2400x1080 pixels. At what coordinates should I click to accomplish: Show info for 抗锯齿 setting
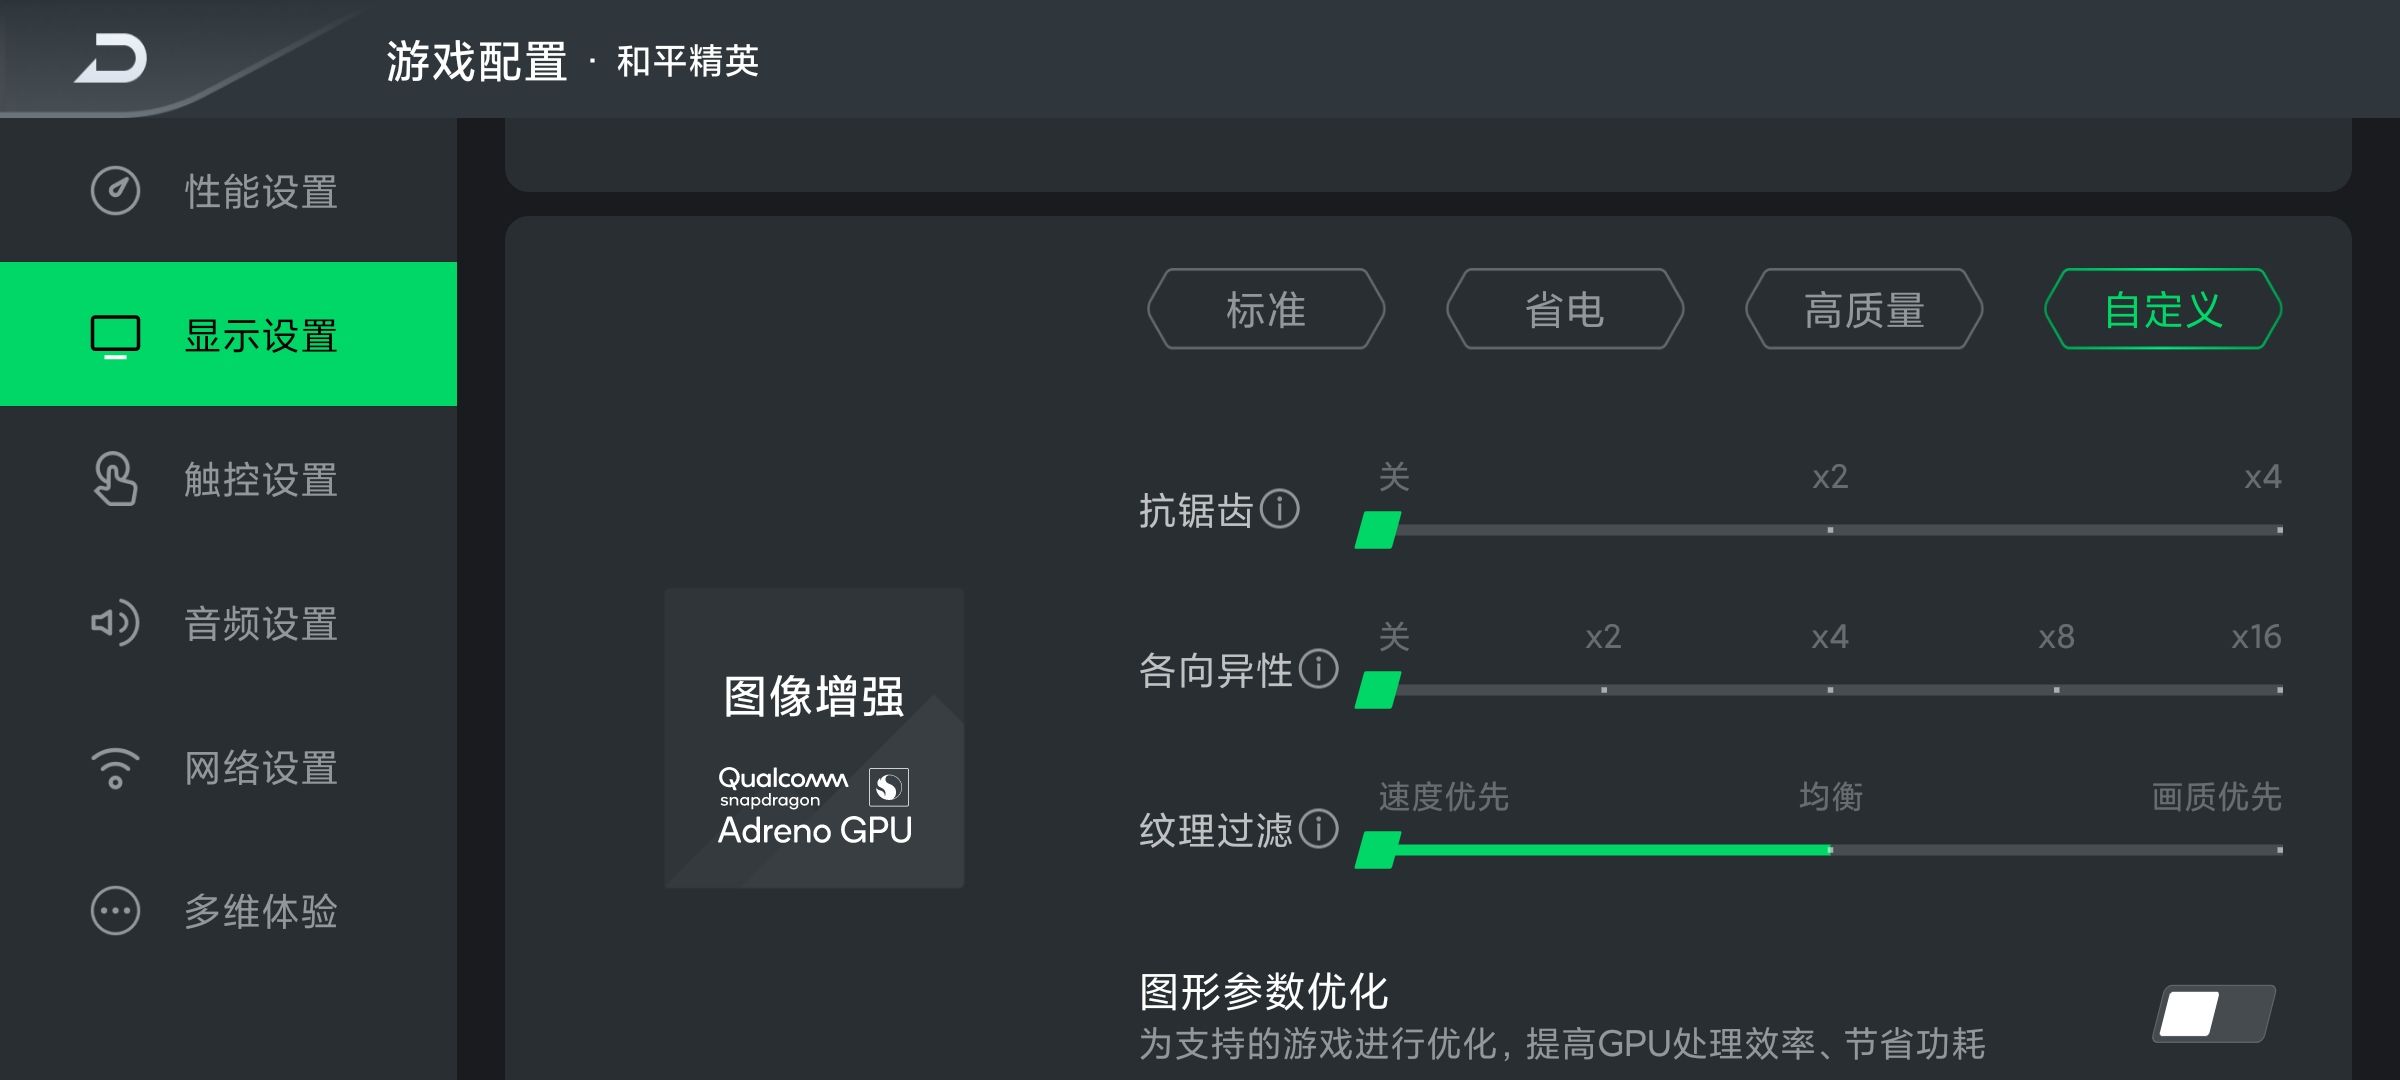pyautogui.click(x=1279, y=509)
